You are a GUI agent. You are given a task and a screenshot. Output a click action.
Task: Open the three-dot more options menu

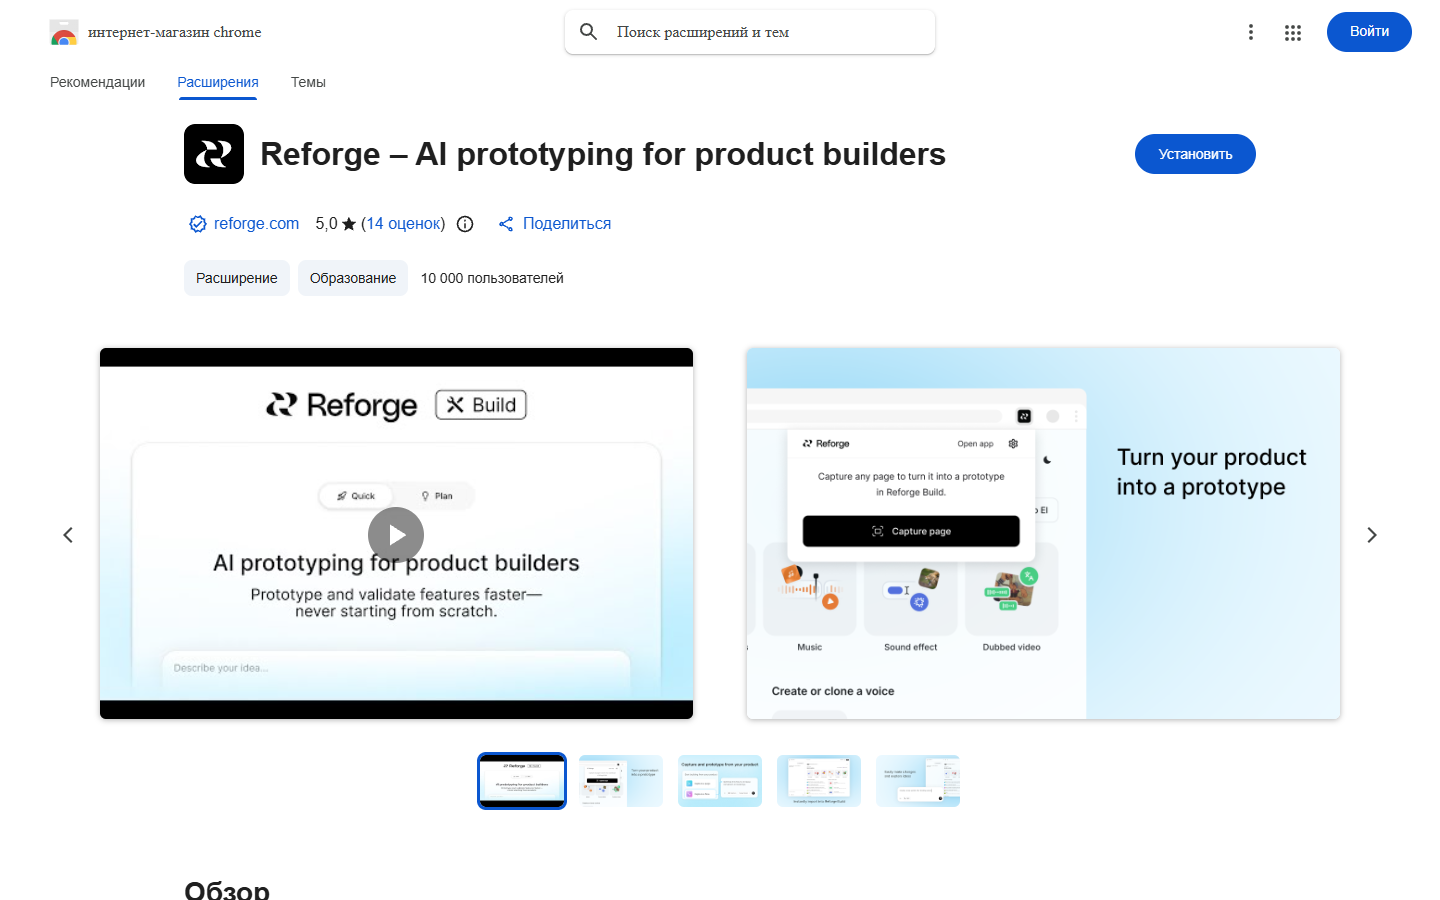pyautogui.click(x=1250, y=32)
